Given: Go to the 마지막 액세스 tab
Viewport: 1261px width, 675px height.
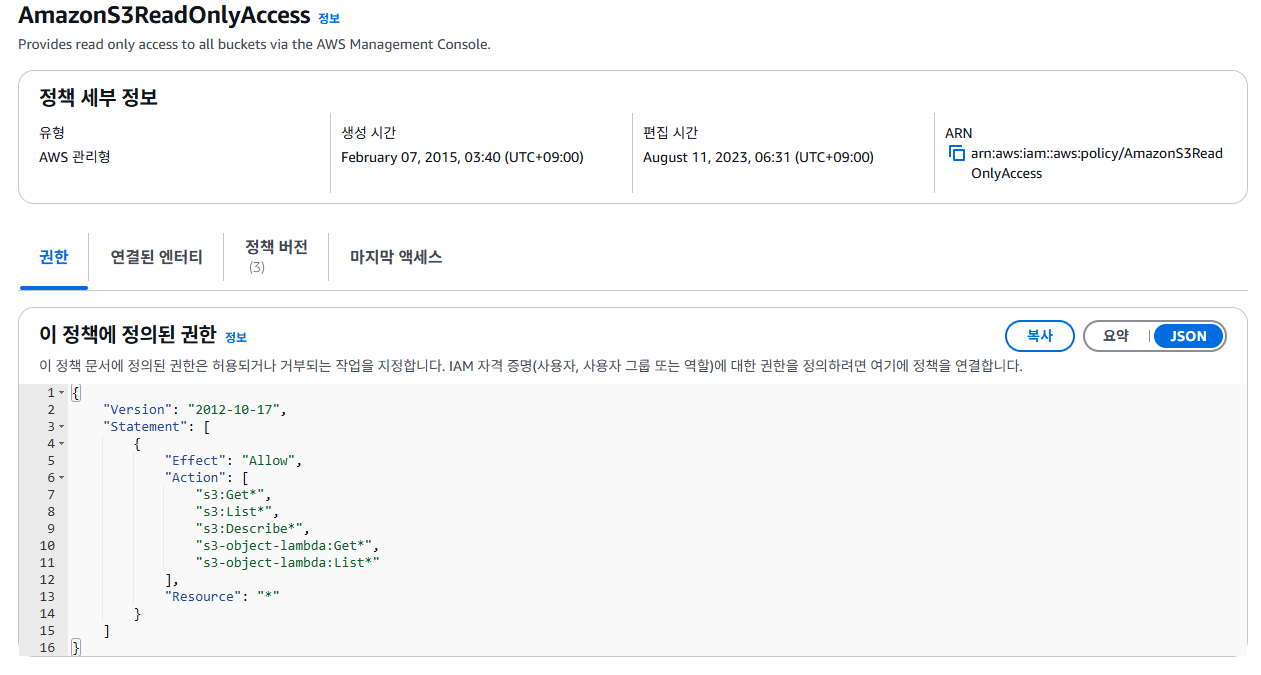Looking at the screenshot, I should 396,257.
